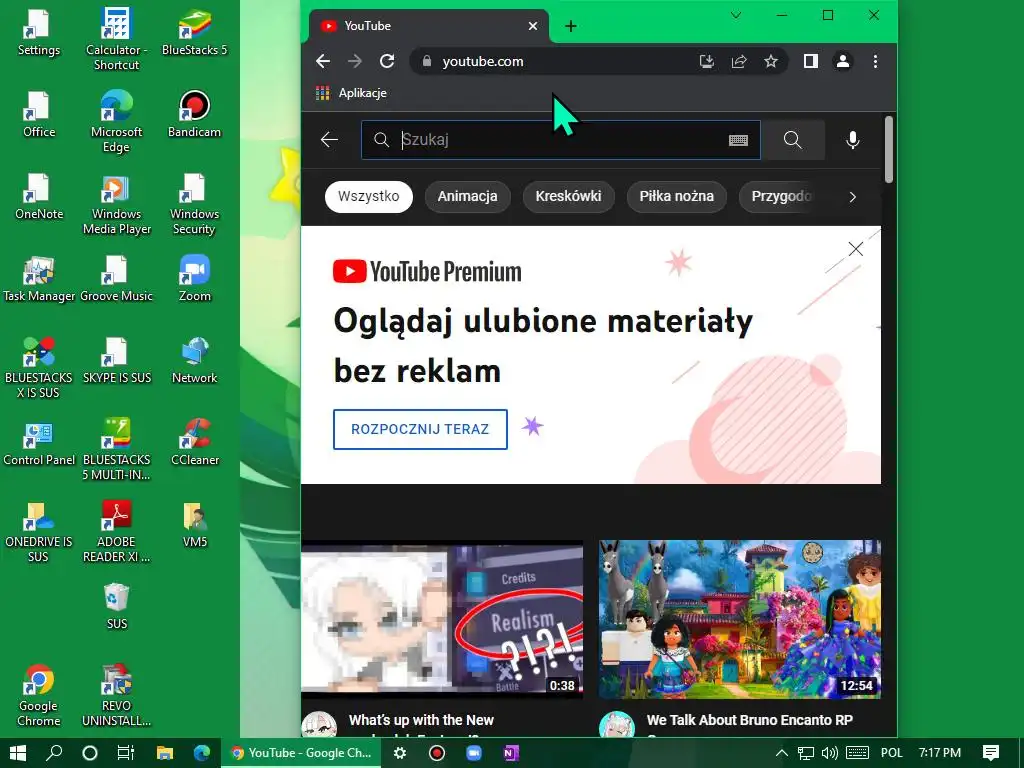Click the install app icon in address bar

coord(707,61)
